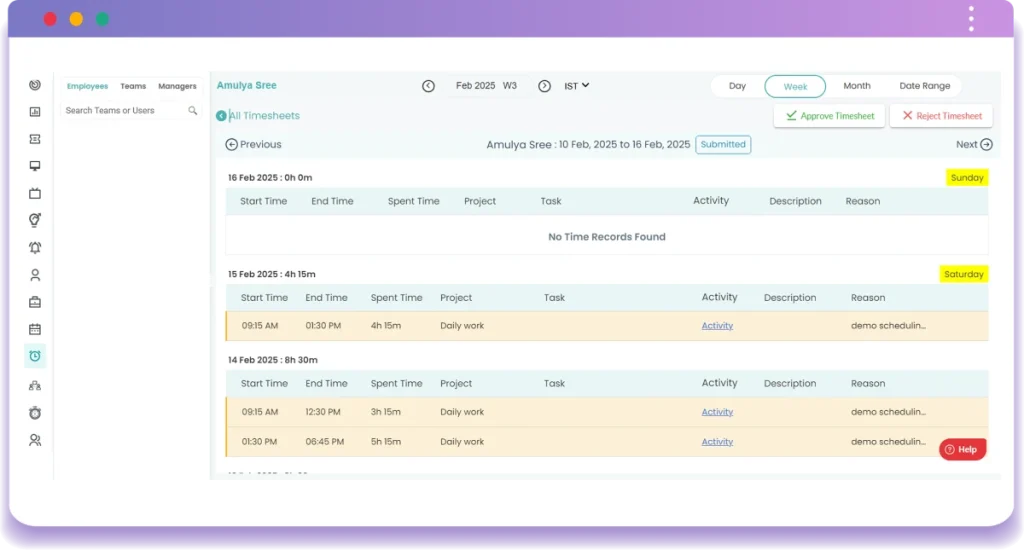The width and height of the screenshot is (1024, 550).
Task: Open Activity link for 15 Feb 09:15 AM row
Action: 717,325
